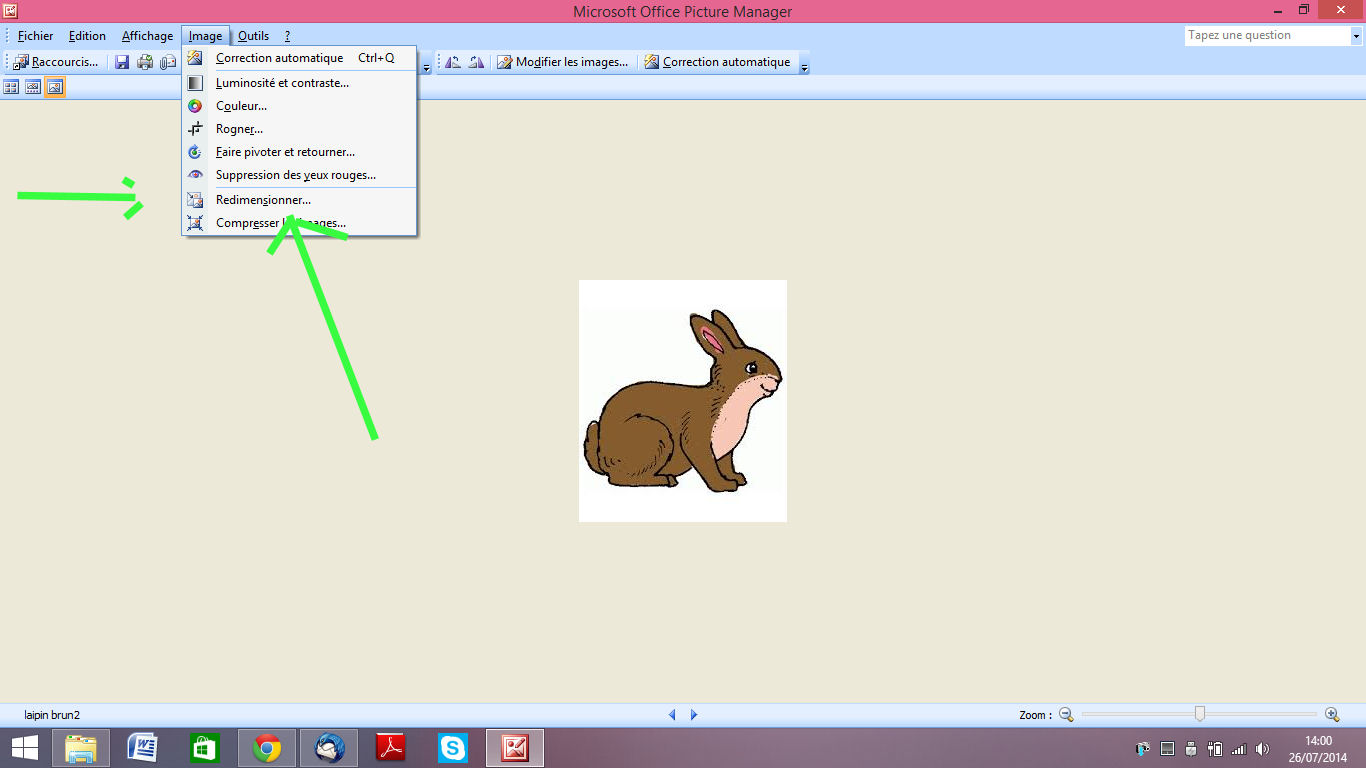Click the rotate right icon
Screen dimensions: 1366x768
(x=476, y=62)
